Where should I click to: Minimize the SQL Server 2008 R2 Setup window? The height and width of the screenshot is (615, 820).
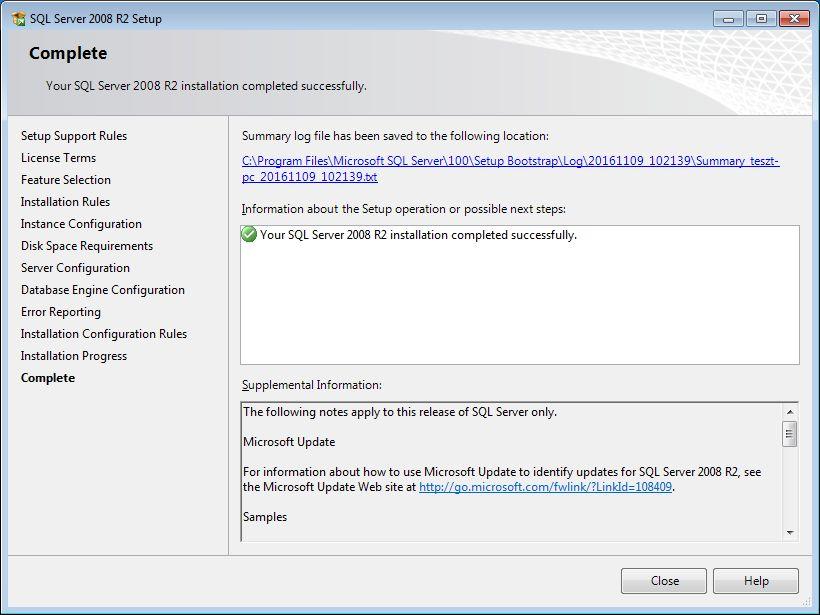point(728,19)
